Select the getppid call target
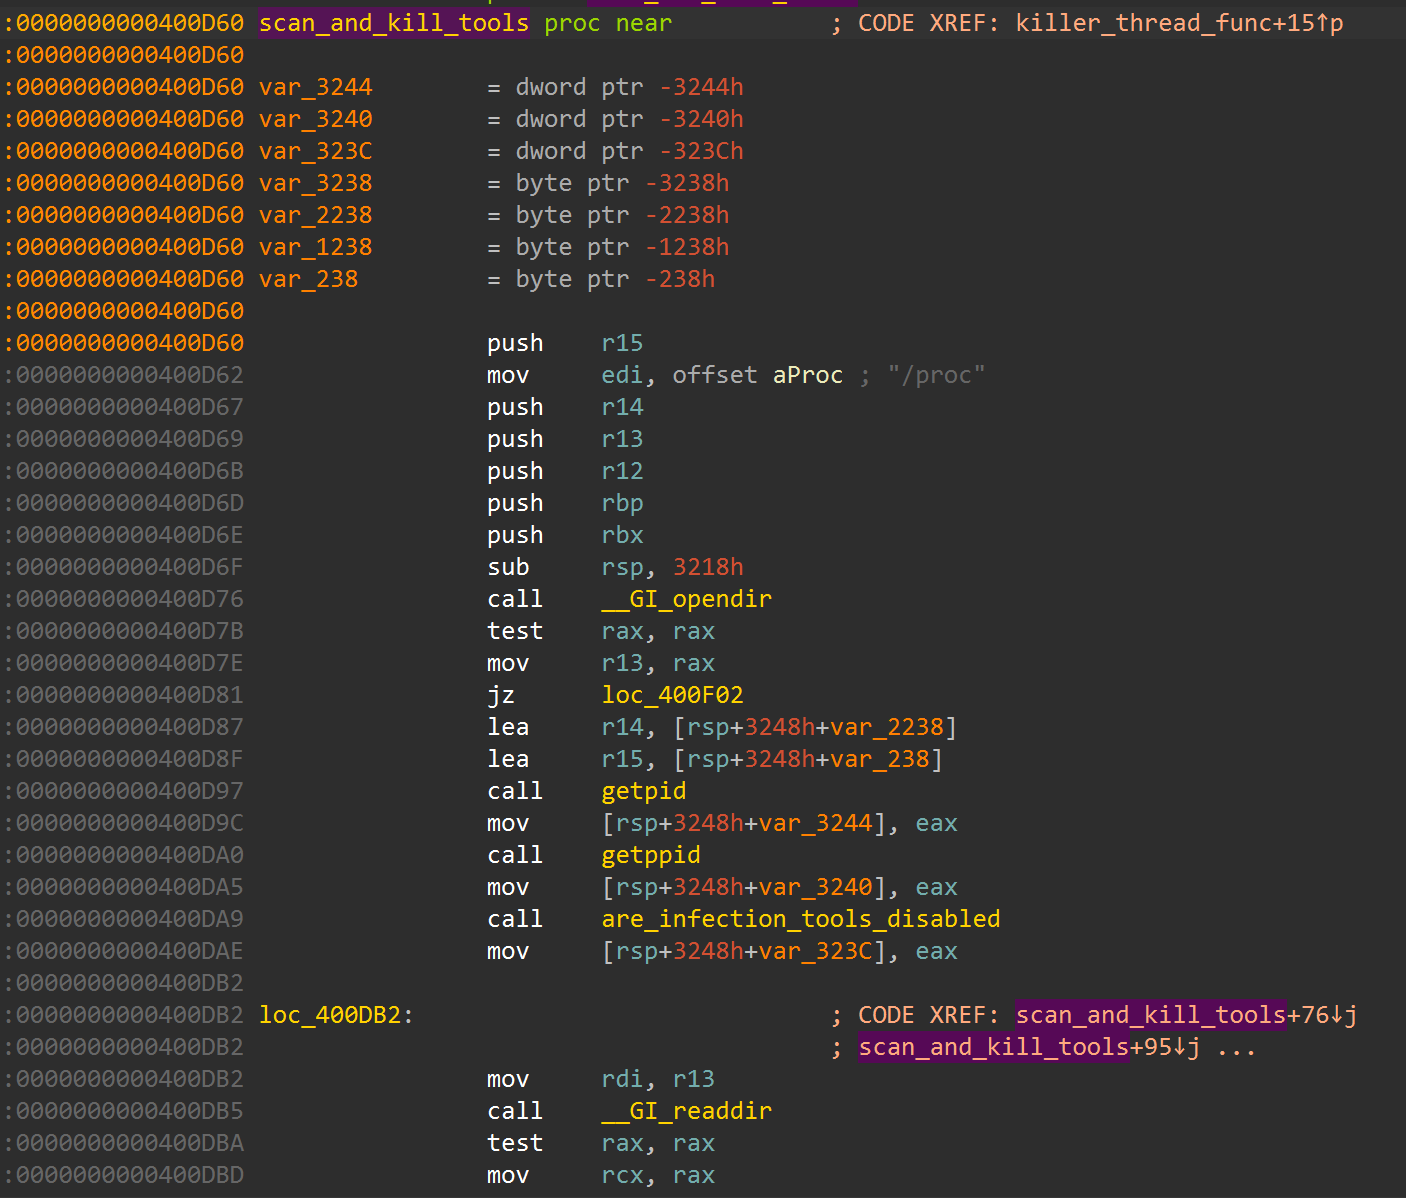The image size is (1406, 1198). click(x=650, y=854)
